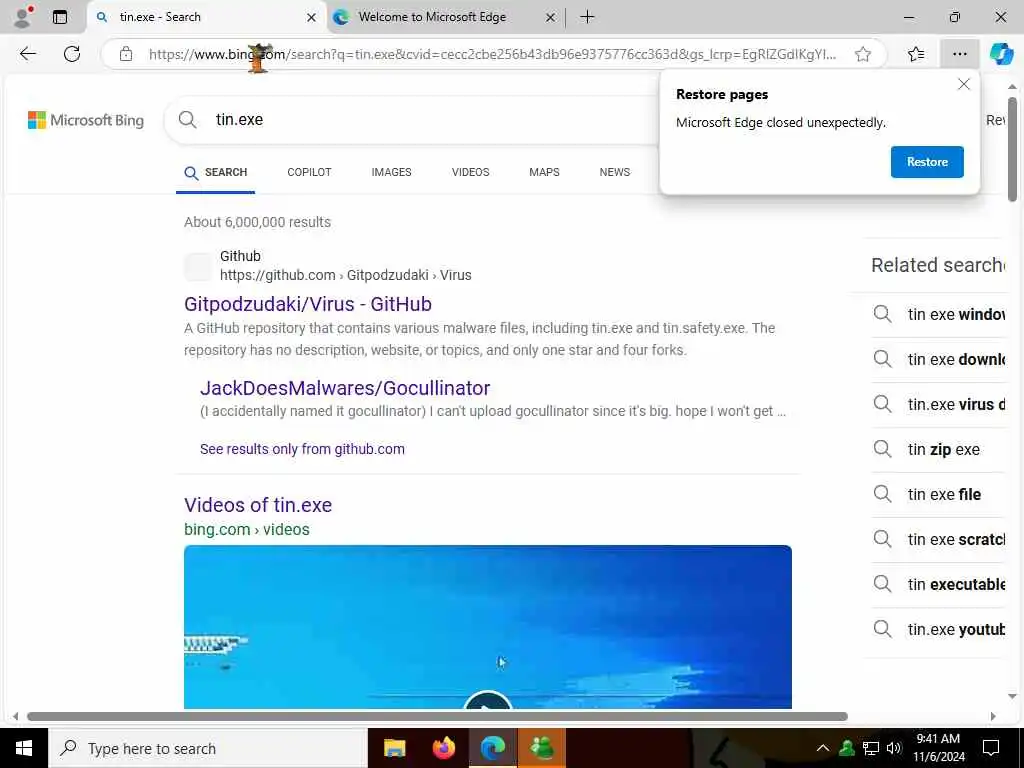Open the MAPS tab

pyautogui.click(x=544, y=172)
